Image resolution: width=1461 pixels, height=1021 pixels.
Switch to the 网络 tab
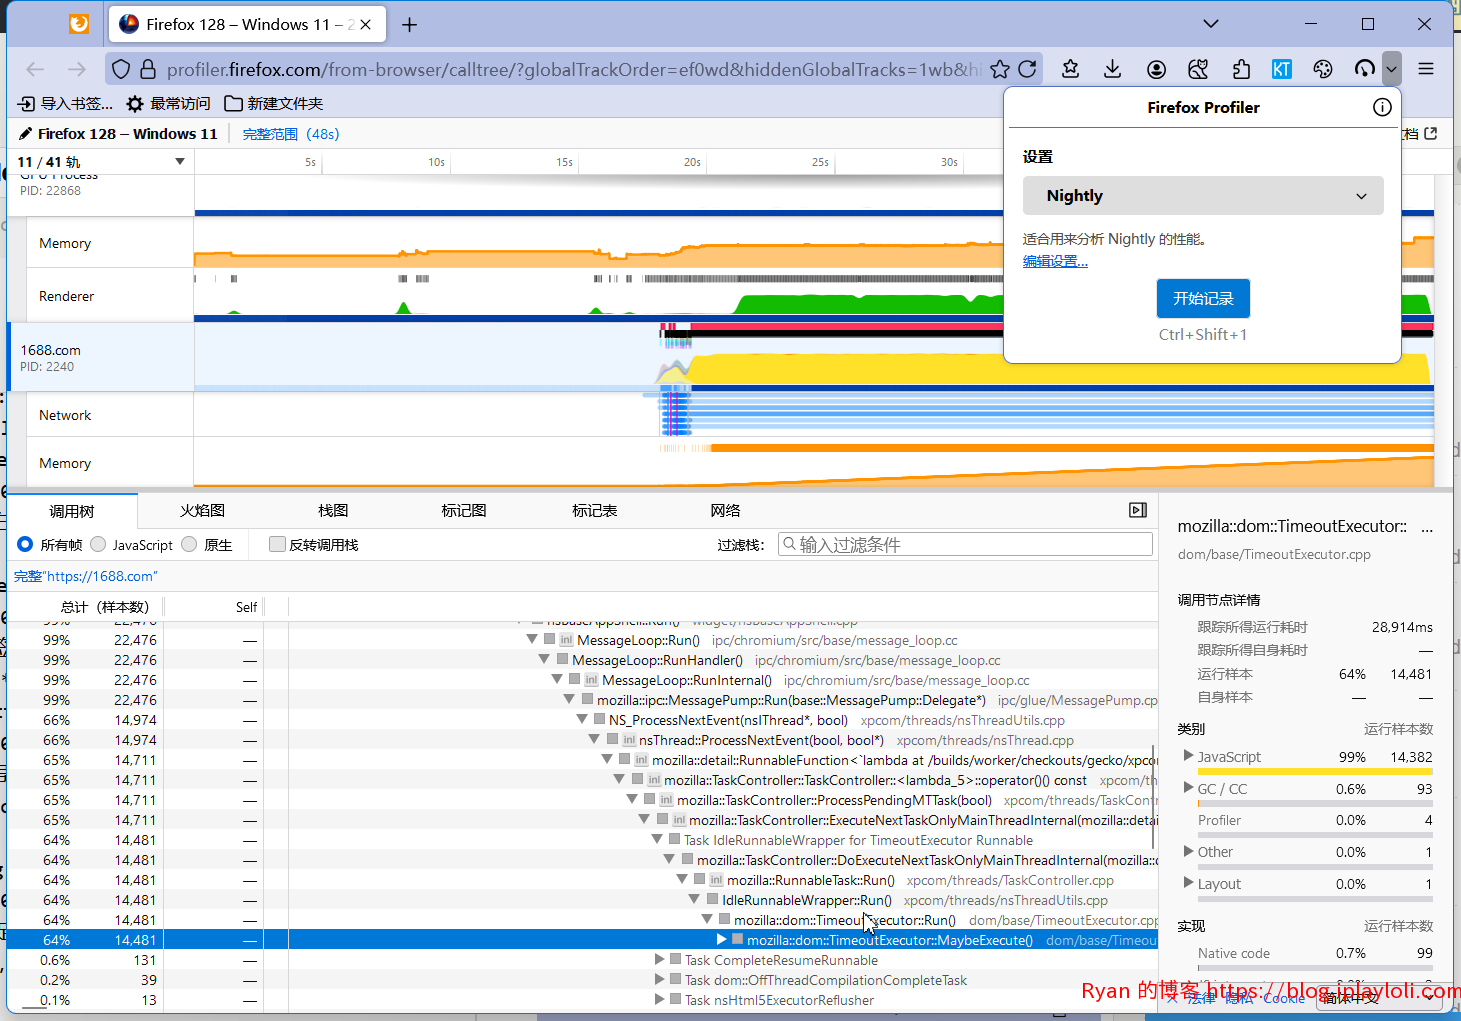point(725,510)
